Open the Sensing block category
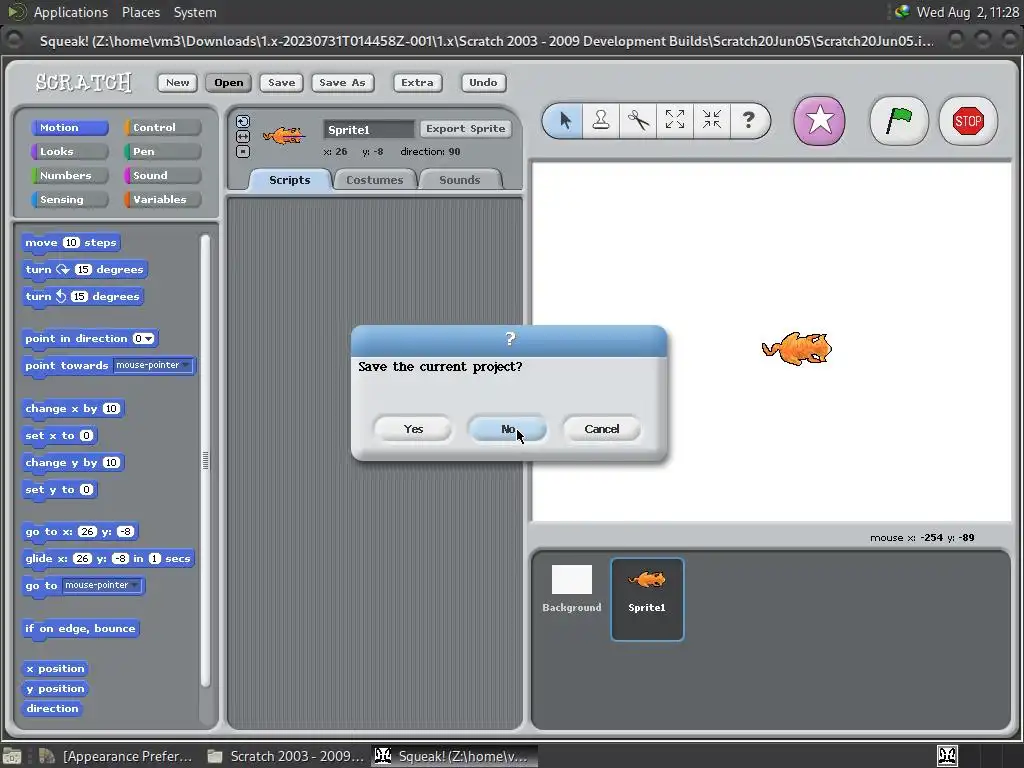 pyautogui.click(x=69, y=200)
